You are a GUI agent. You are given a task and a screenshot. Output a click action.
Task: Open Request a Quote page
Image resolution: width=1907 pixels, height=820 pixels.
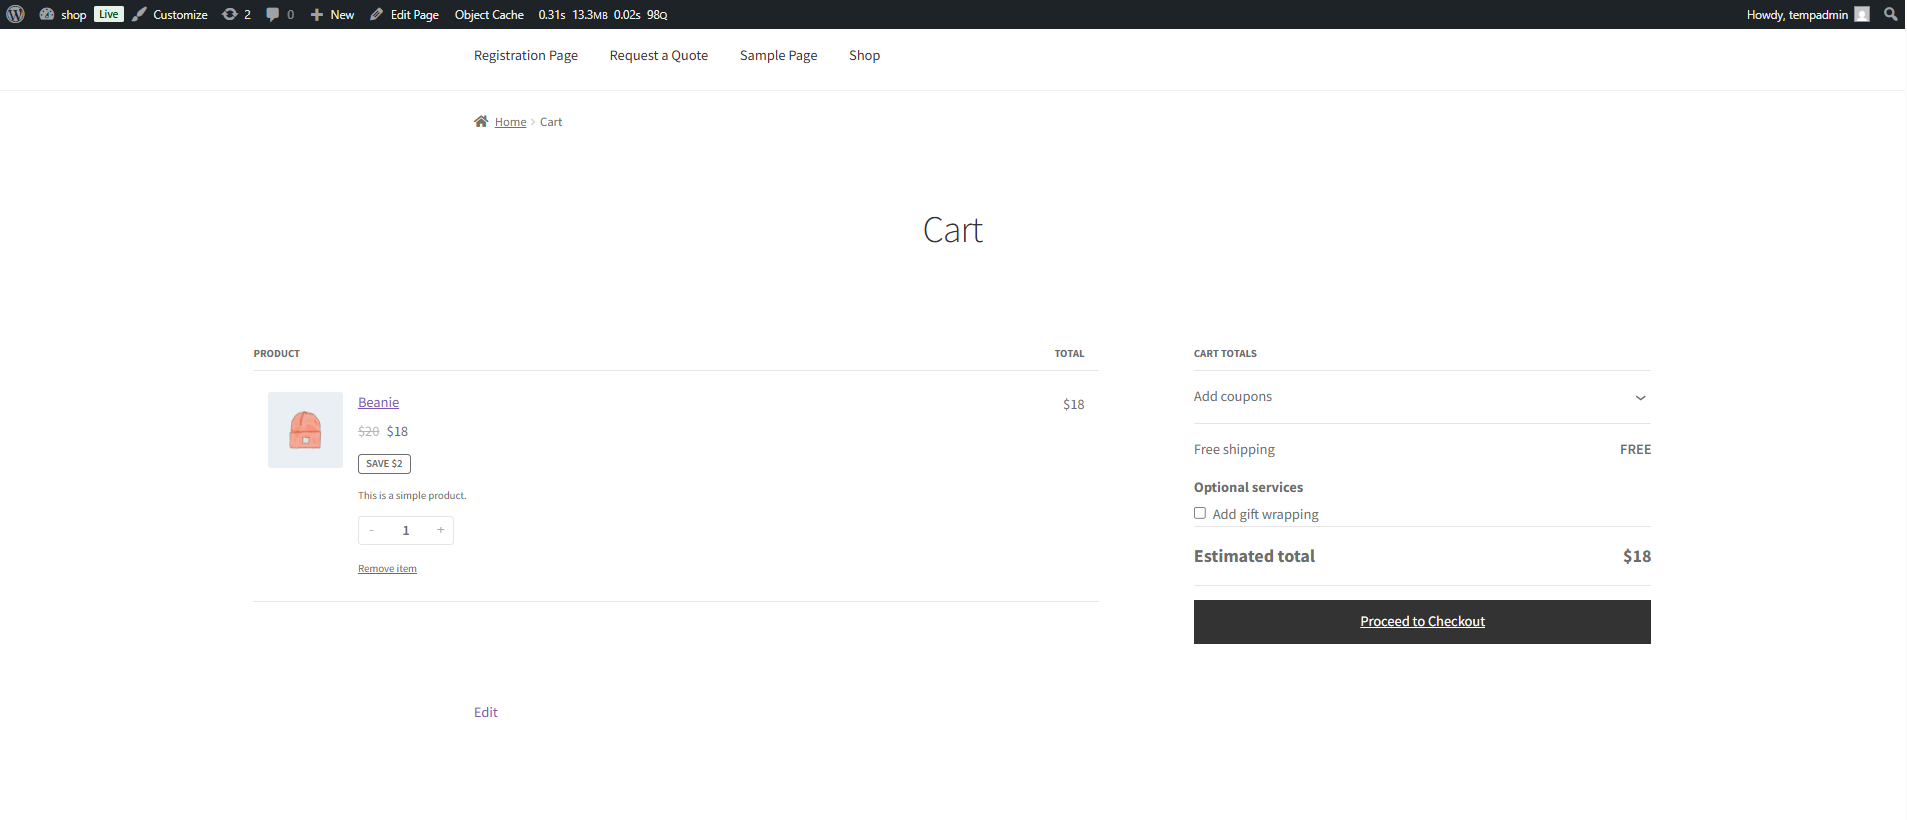(659, 55)
